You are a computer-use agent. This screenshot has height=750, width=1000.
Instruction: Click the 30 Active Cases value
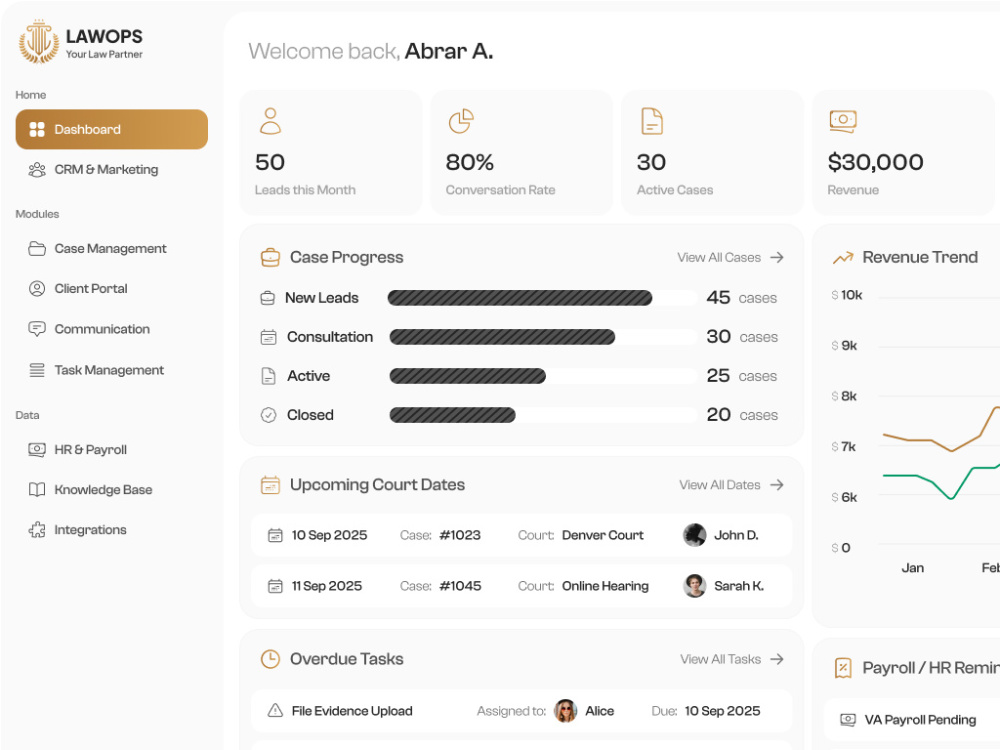(x=651, y=162)
